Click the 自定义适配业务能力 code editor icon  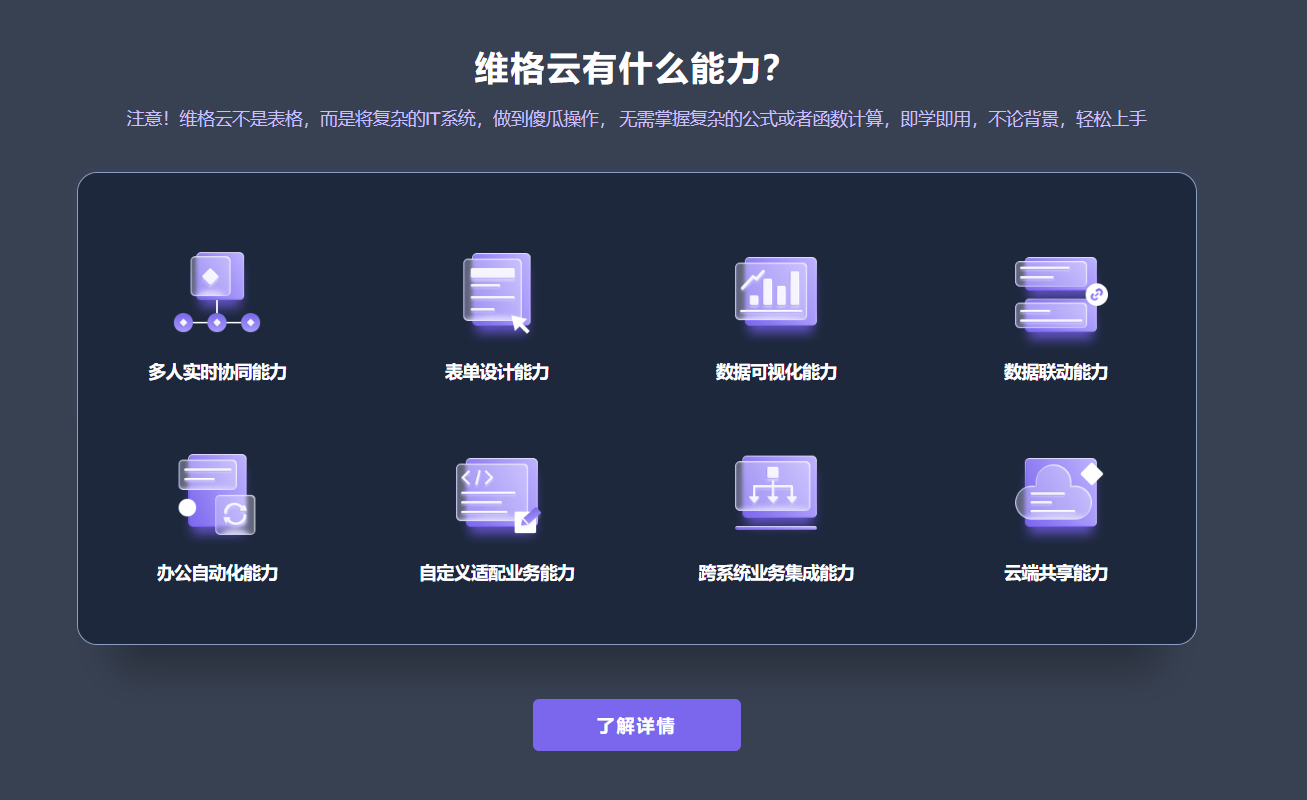pyautogui.click(x=497, y=495)
